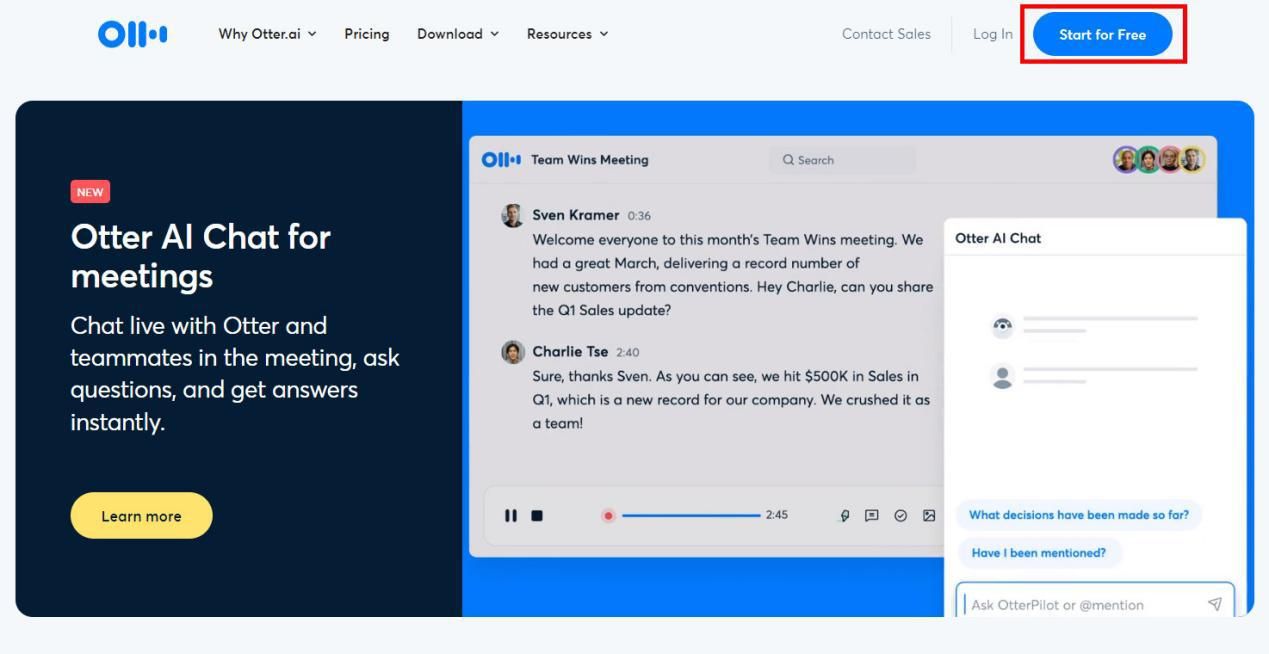
Task: Select 'Have I been mentioned?' suggestion
Action: click(x=1039, y=553)
